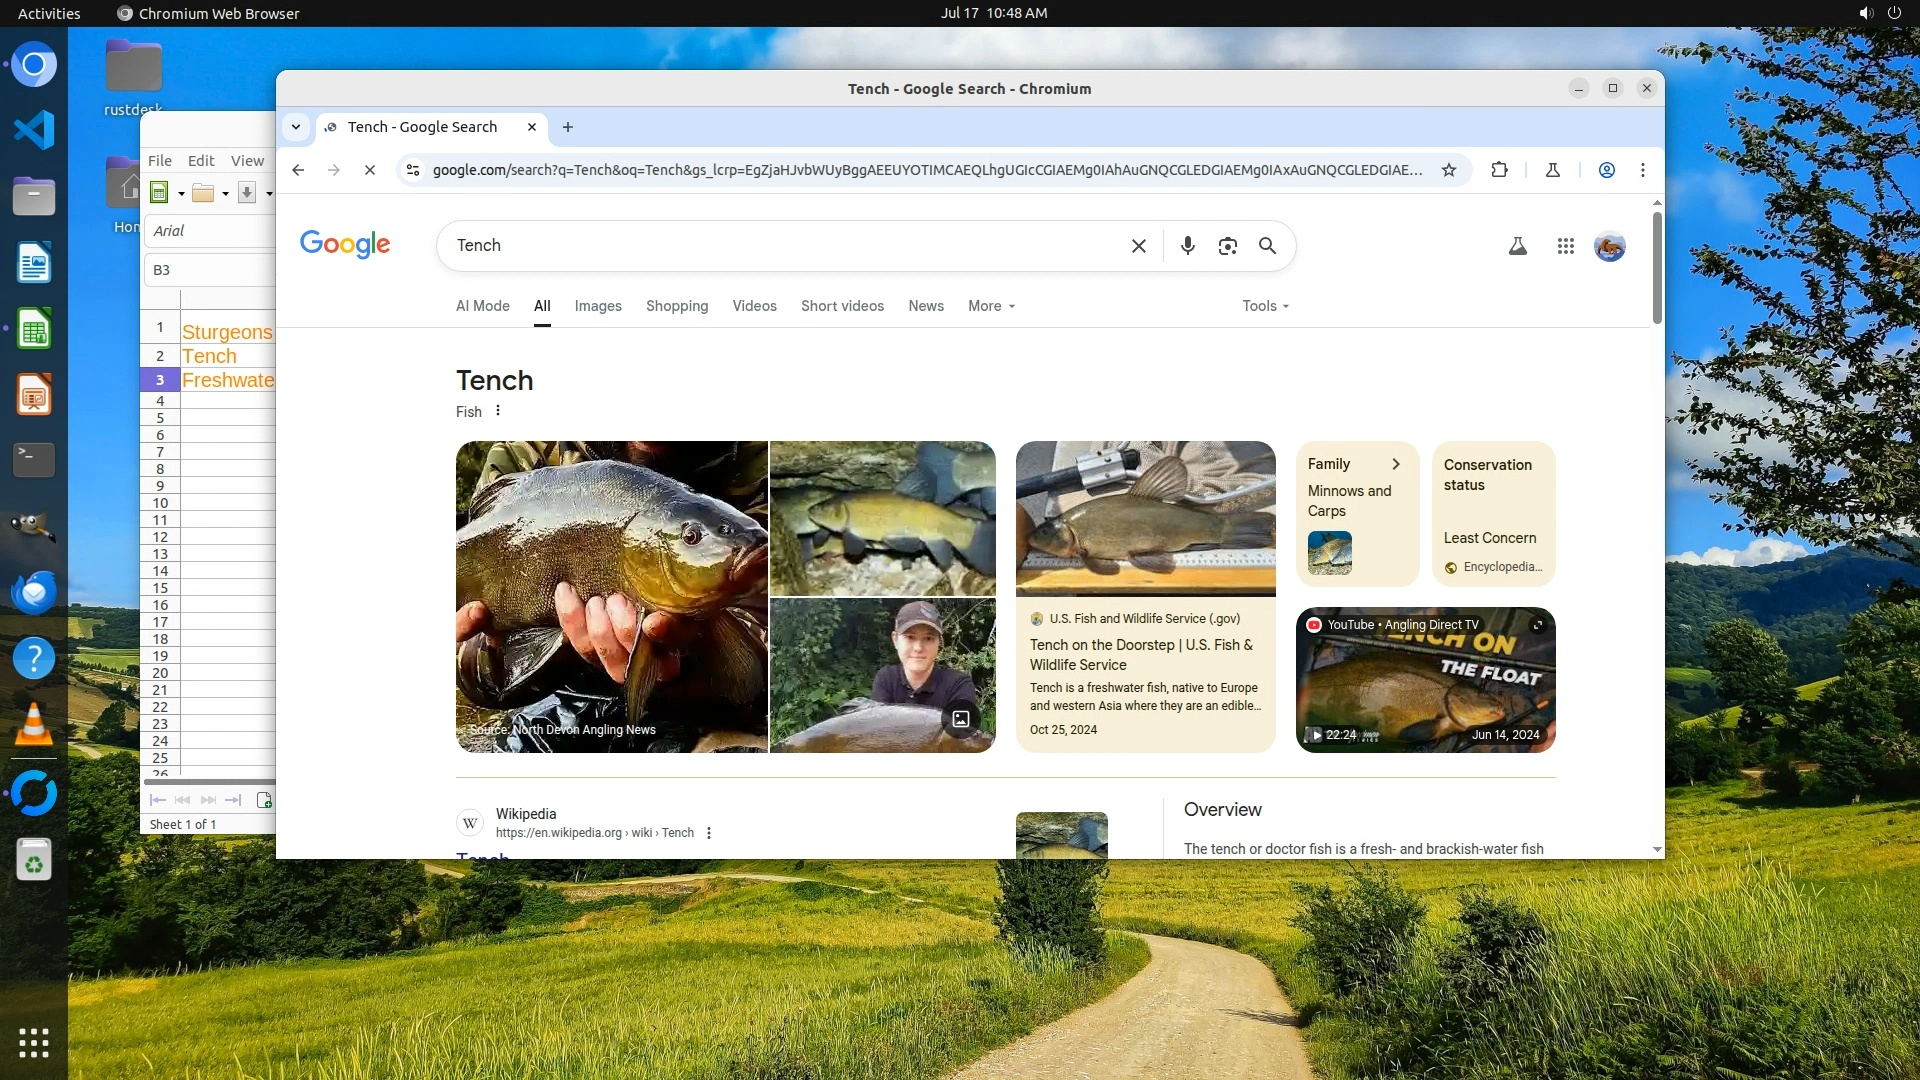Play the Angling Direct TV video thumbnail
This screenshot has width=1920, height=1080.
(x=1425, y=680)
